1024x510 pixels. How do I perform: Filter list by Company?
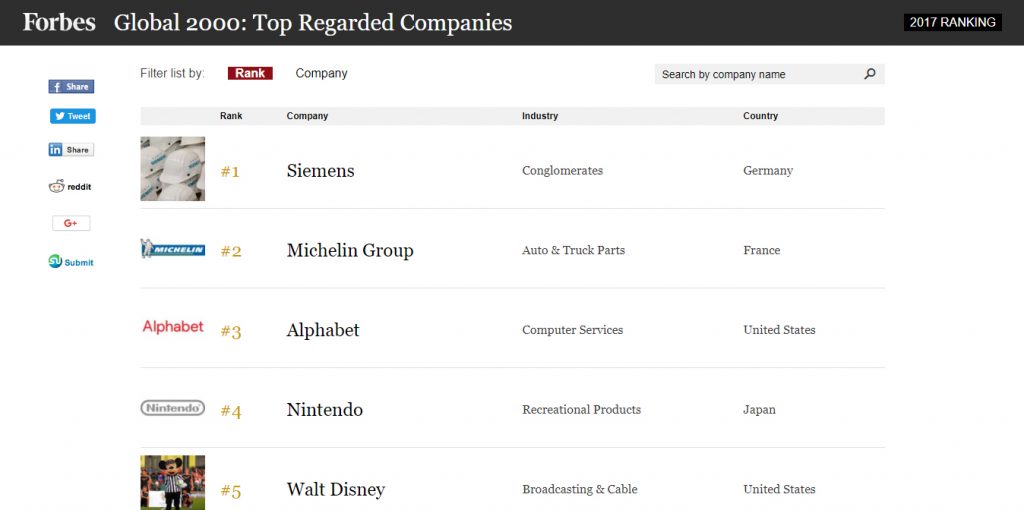click(x=321, y=74)
